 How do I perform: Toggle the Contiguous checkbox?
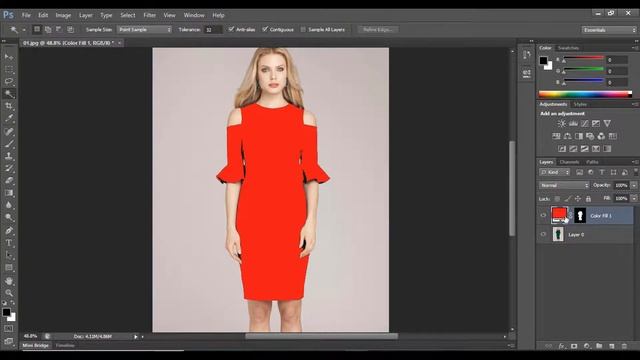click(x=265, y=29)
